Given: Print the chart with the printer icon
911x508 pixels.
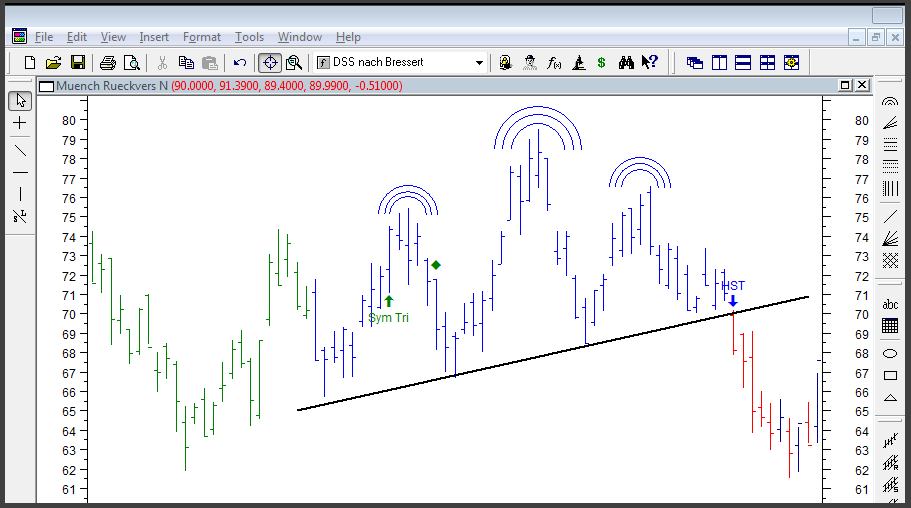Looking at the screenshot, I should tap(108, 63).
